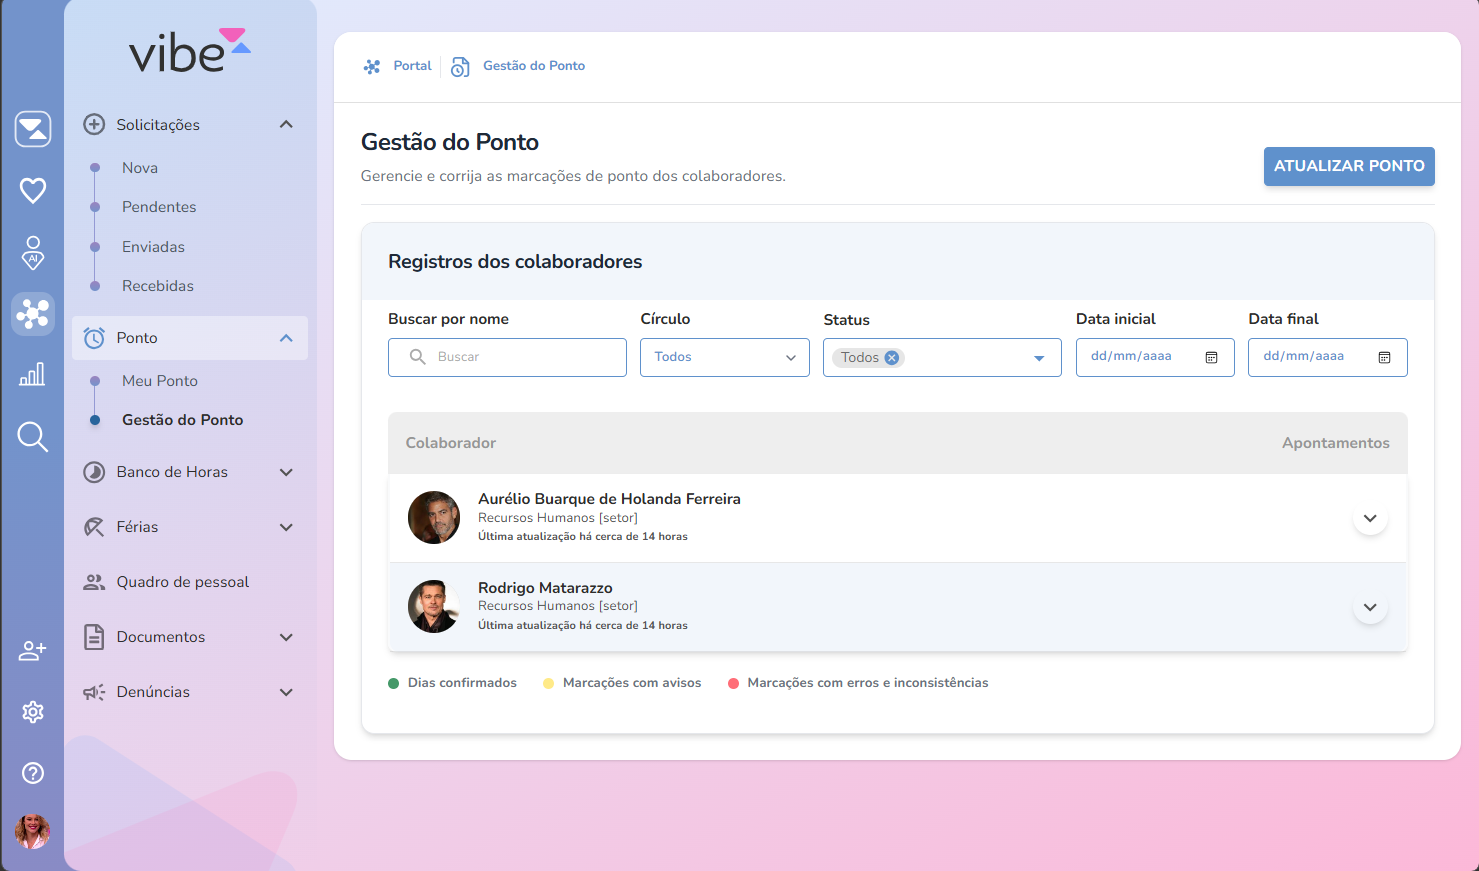Open the bar chart analytics icon

33,375
